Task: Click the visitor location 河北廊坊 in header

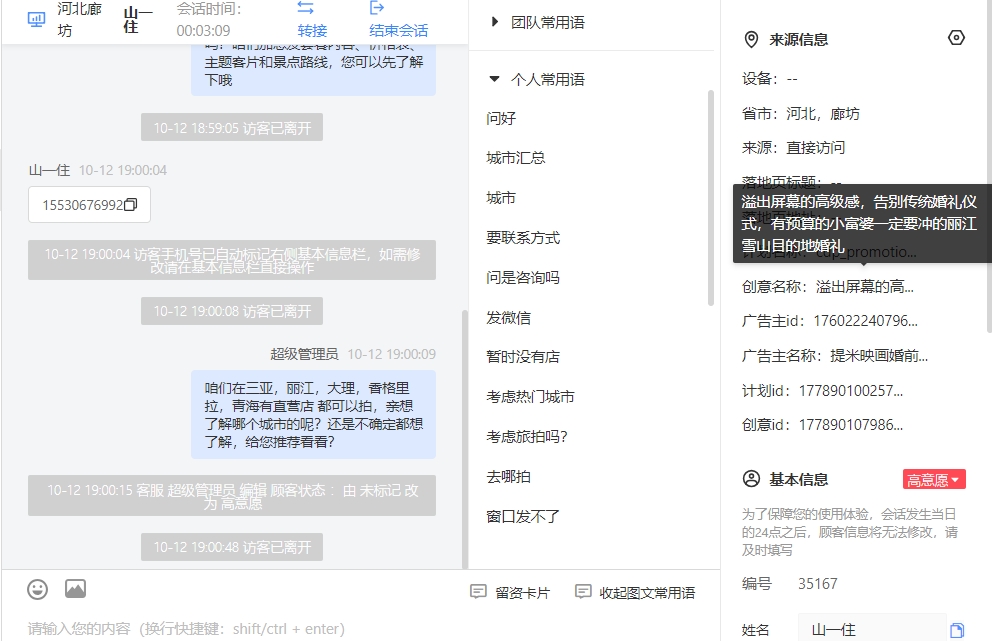Action: pos(79,20)
